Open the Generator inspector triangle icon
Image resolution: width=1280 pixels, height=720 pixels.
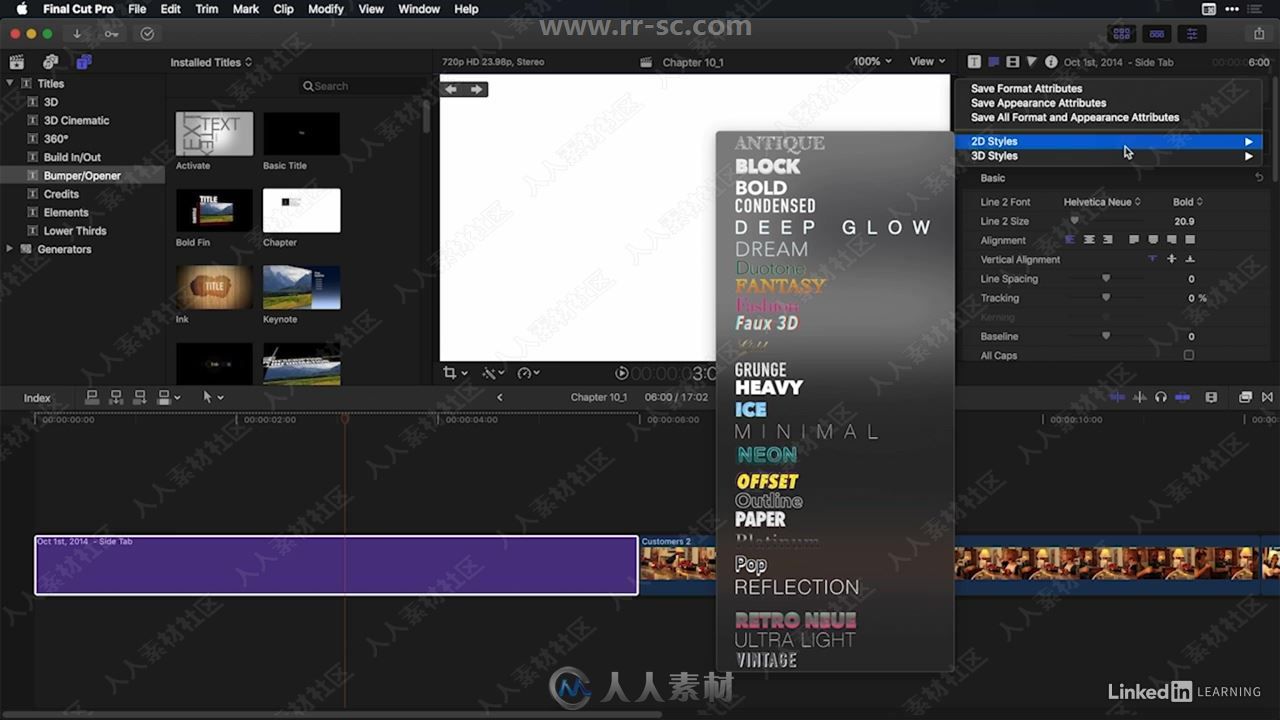[x=1032, y=62]
